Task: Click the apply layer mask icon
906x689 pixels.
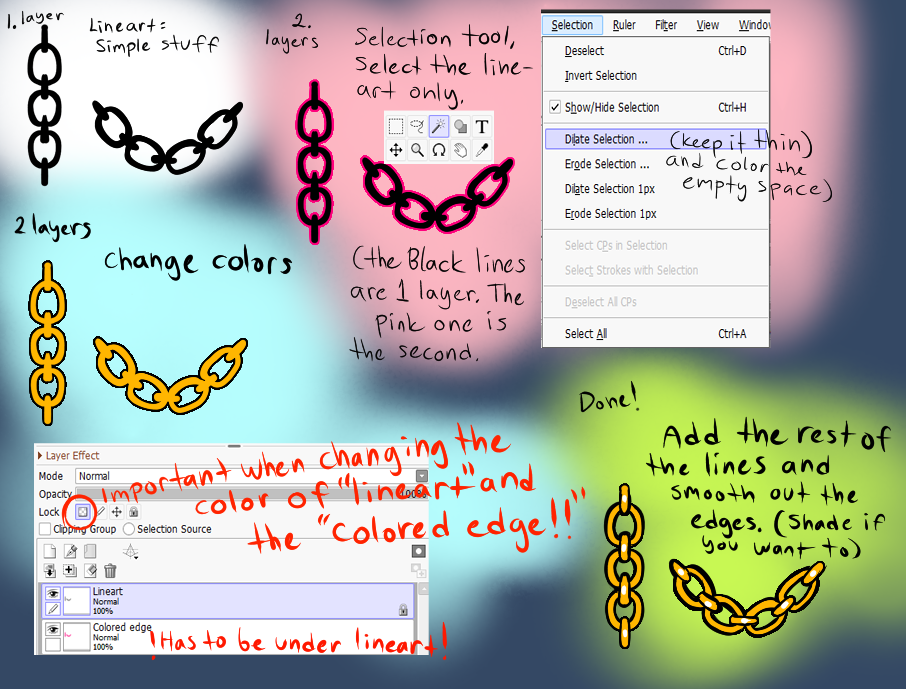Action: coord(419,571)
